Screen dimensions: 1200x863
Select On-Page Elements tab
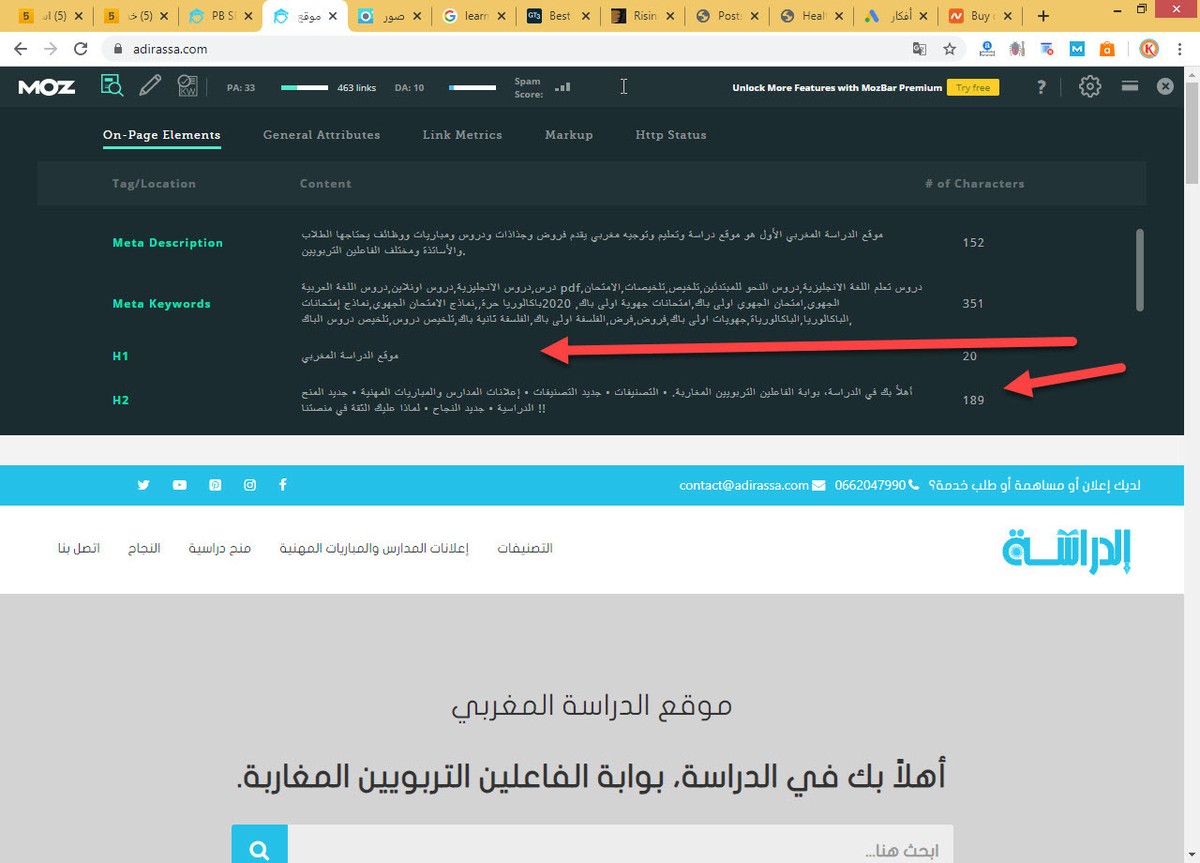click(x=162, y=134)
